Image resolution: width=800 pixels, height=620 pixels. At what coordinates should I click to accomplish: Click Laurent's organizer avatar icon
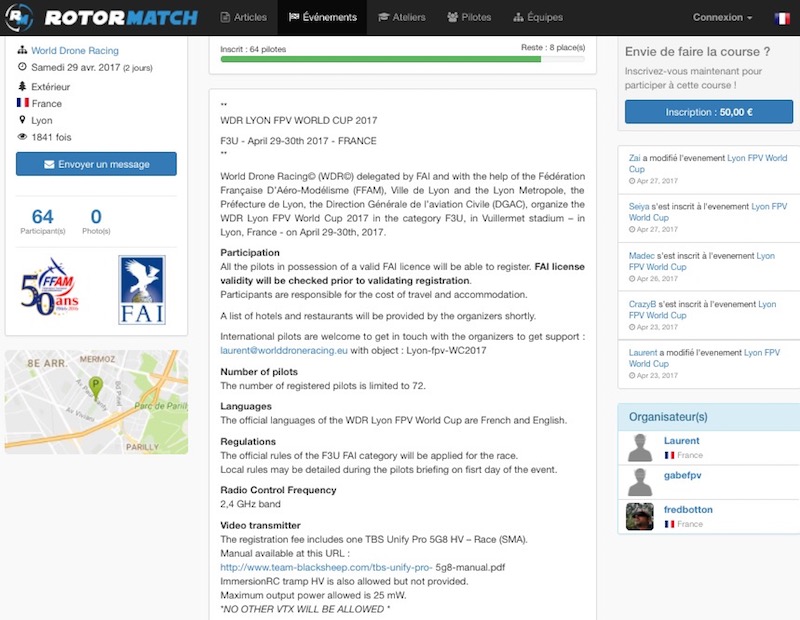click(640, 447)
